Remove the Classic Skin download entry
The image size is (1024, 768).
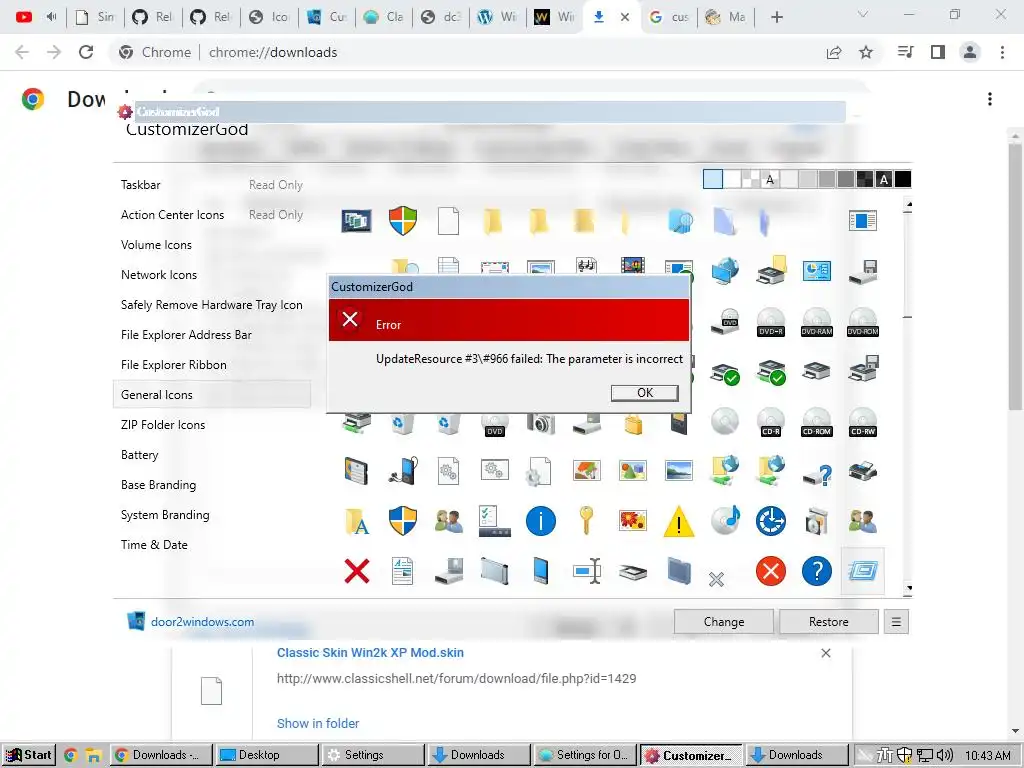pyautogui.click(x=825, y=653)
